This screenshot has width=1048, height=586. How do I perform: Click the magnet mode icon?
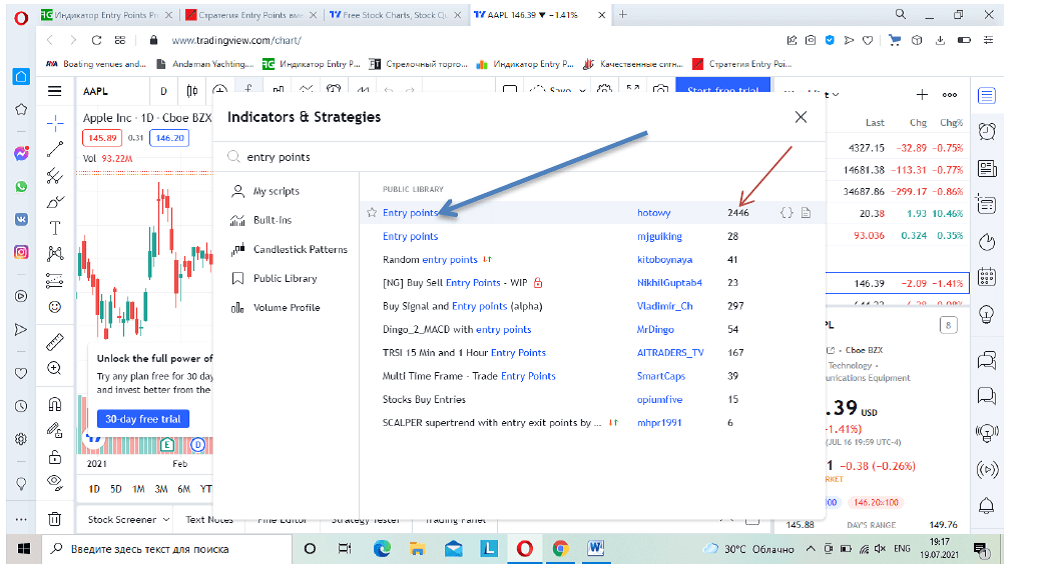pos(55,405)
